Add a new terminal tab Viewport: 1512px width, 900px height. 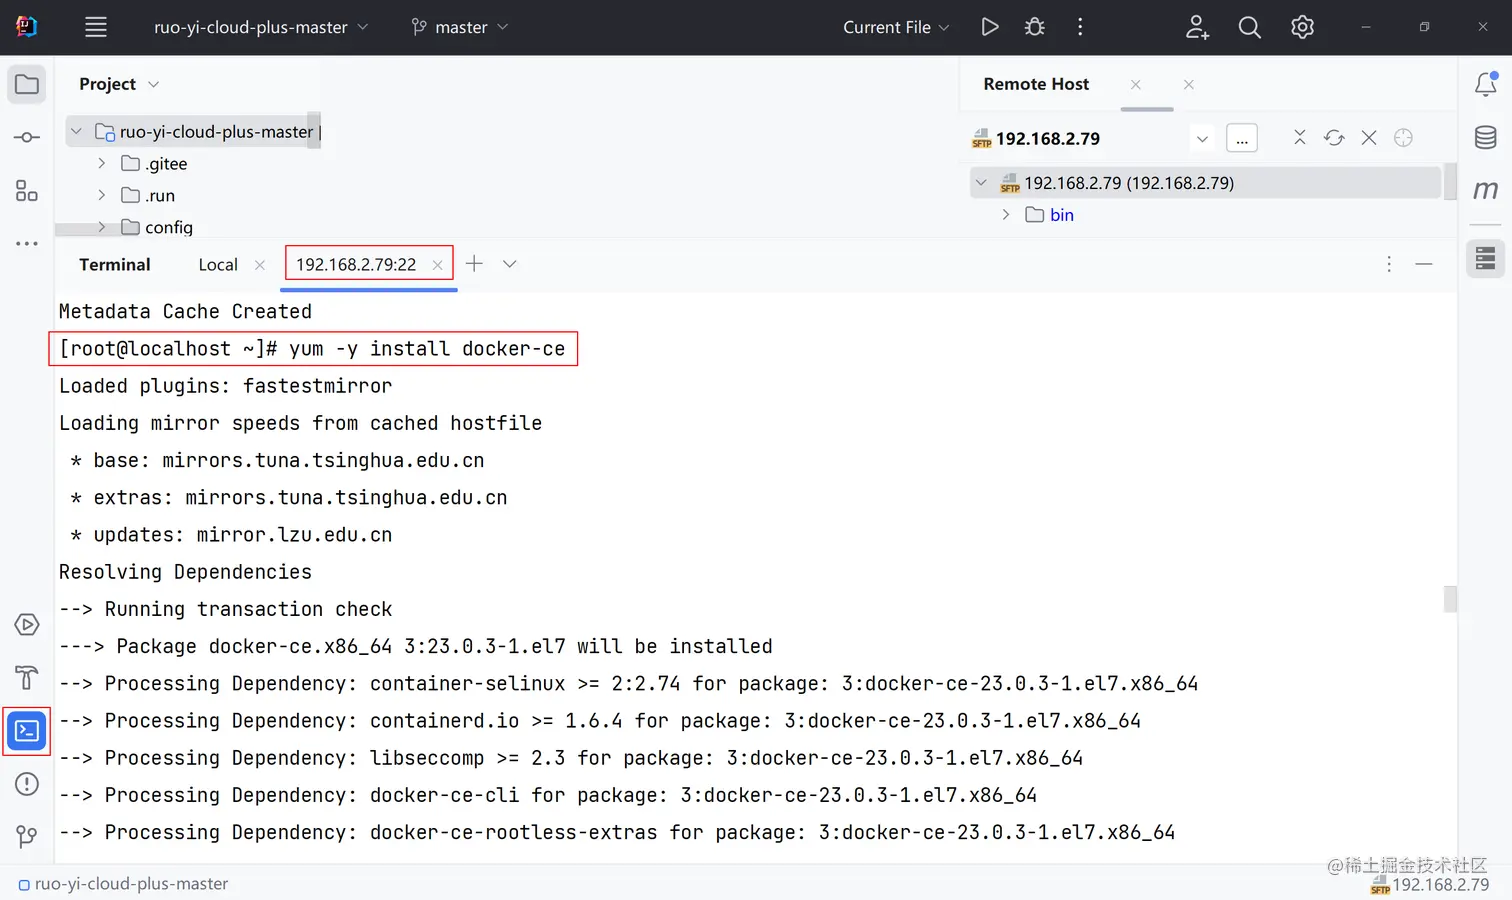[474, 263]
